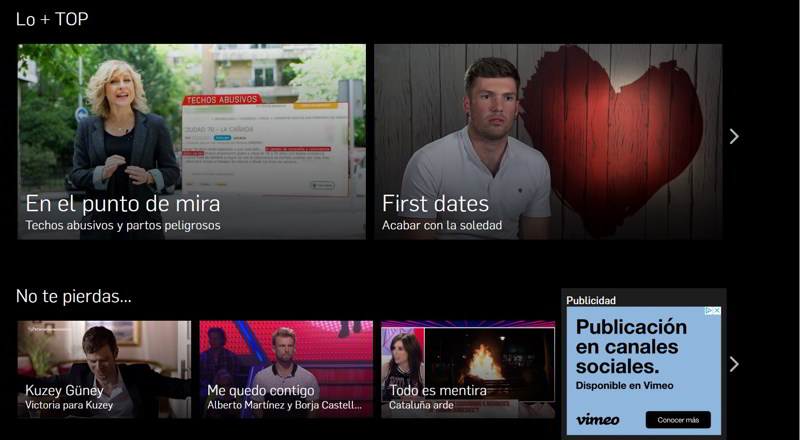Screen dimensions: 800x440
Task: Click subtitle Techos abusivos y partos peligrosos
Action: click(x=123, y=226)
